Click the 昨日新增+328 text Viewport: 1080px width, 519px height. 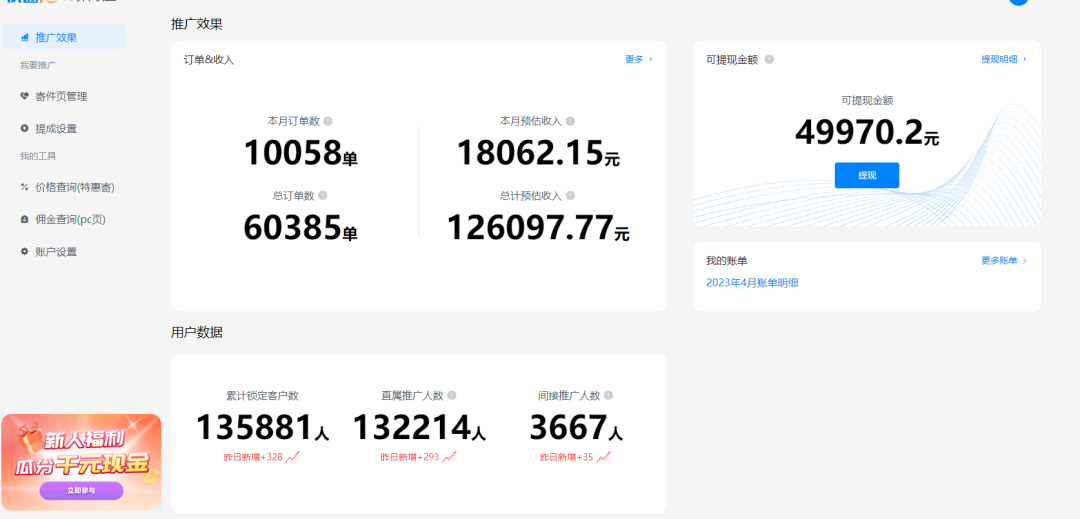(x=253, y=457)
